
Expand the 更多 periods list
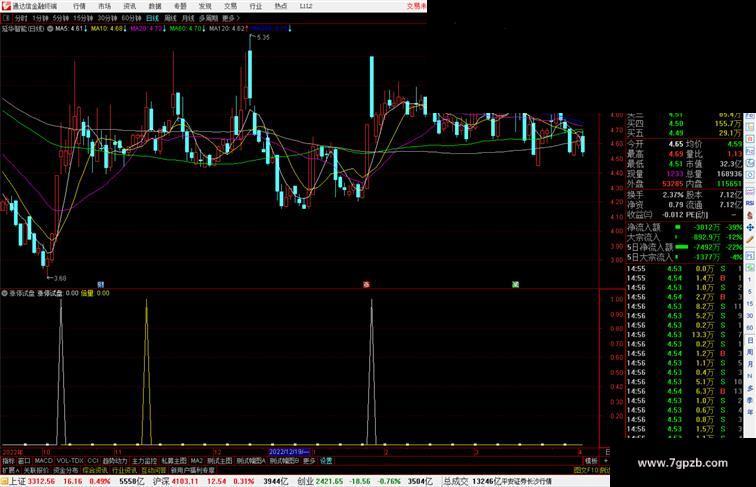point(230,18)
